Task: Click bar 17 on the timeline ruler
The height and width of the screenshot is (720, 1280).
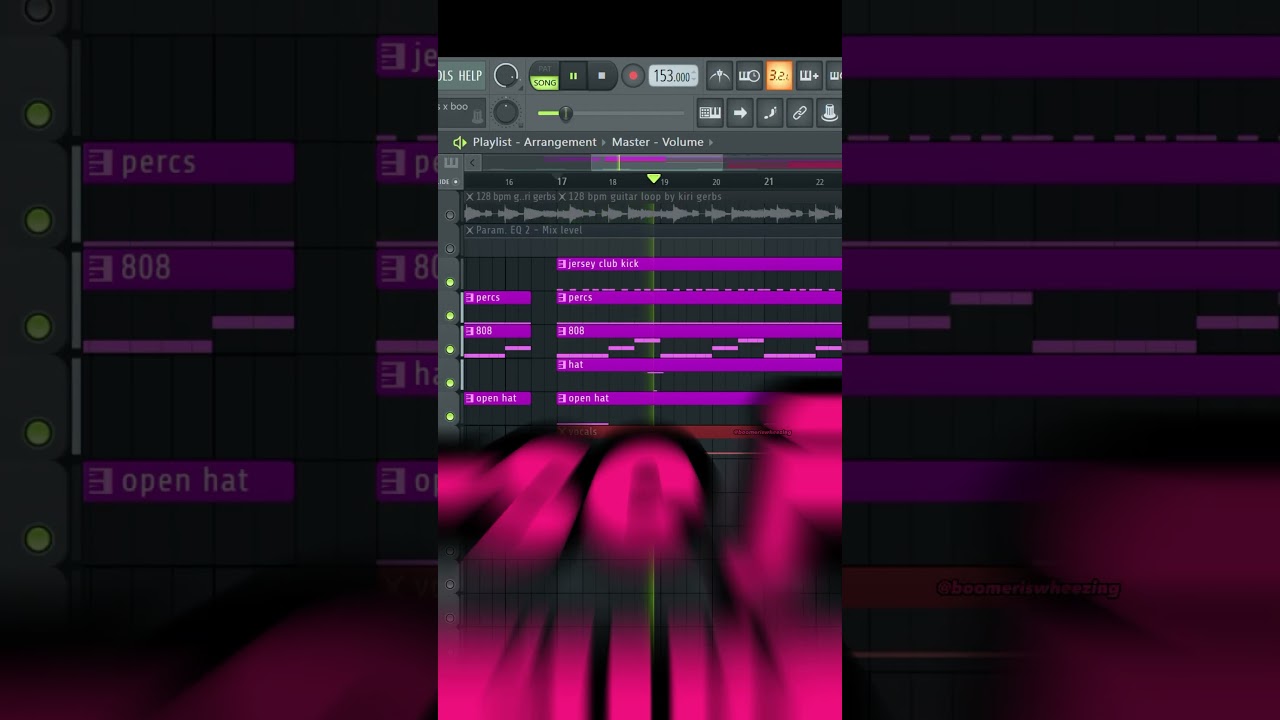Action: 562,182
